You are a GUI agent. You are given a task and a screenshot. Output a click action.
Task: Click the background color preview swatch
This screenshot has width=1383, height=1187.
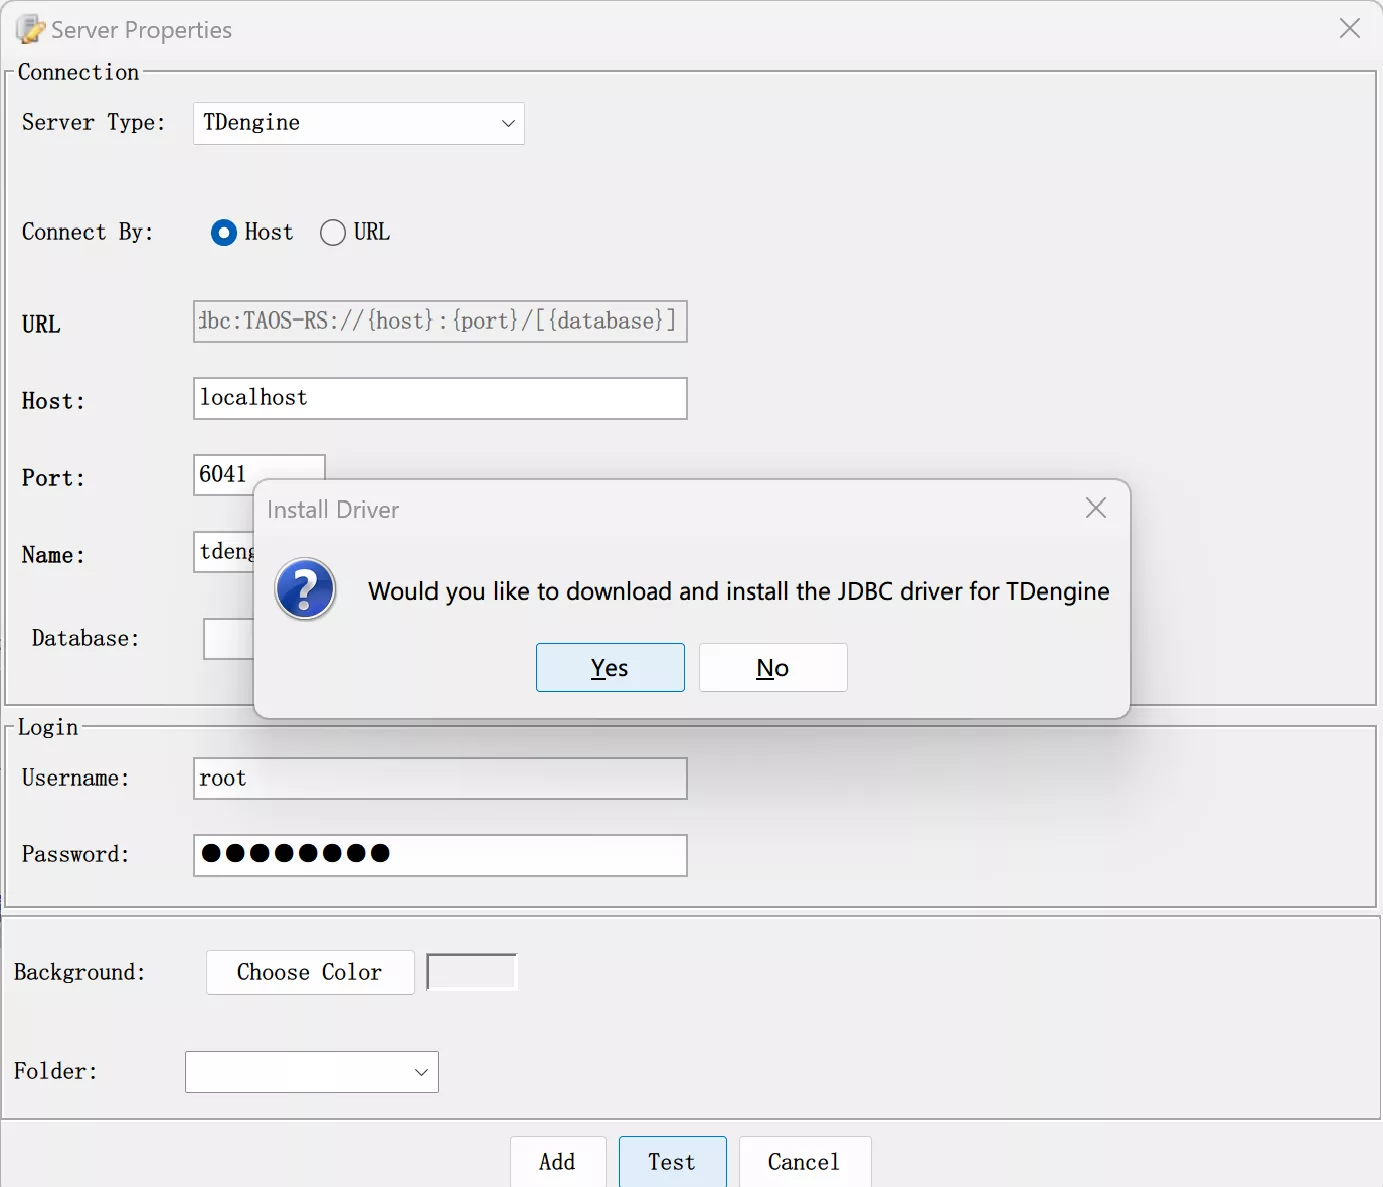(470, 970)
